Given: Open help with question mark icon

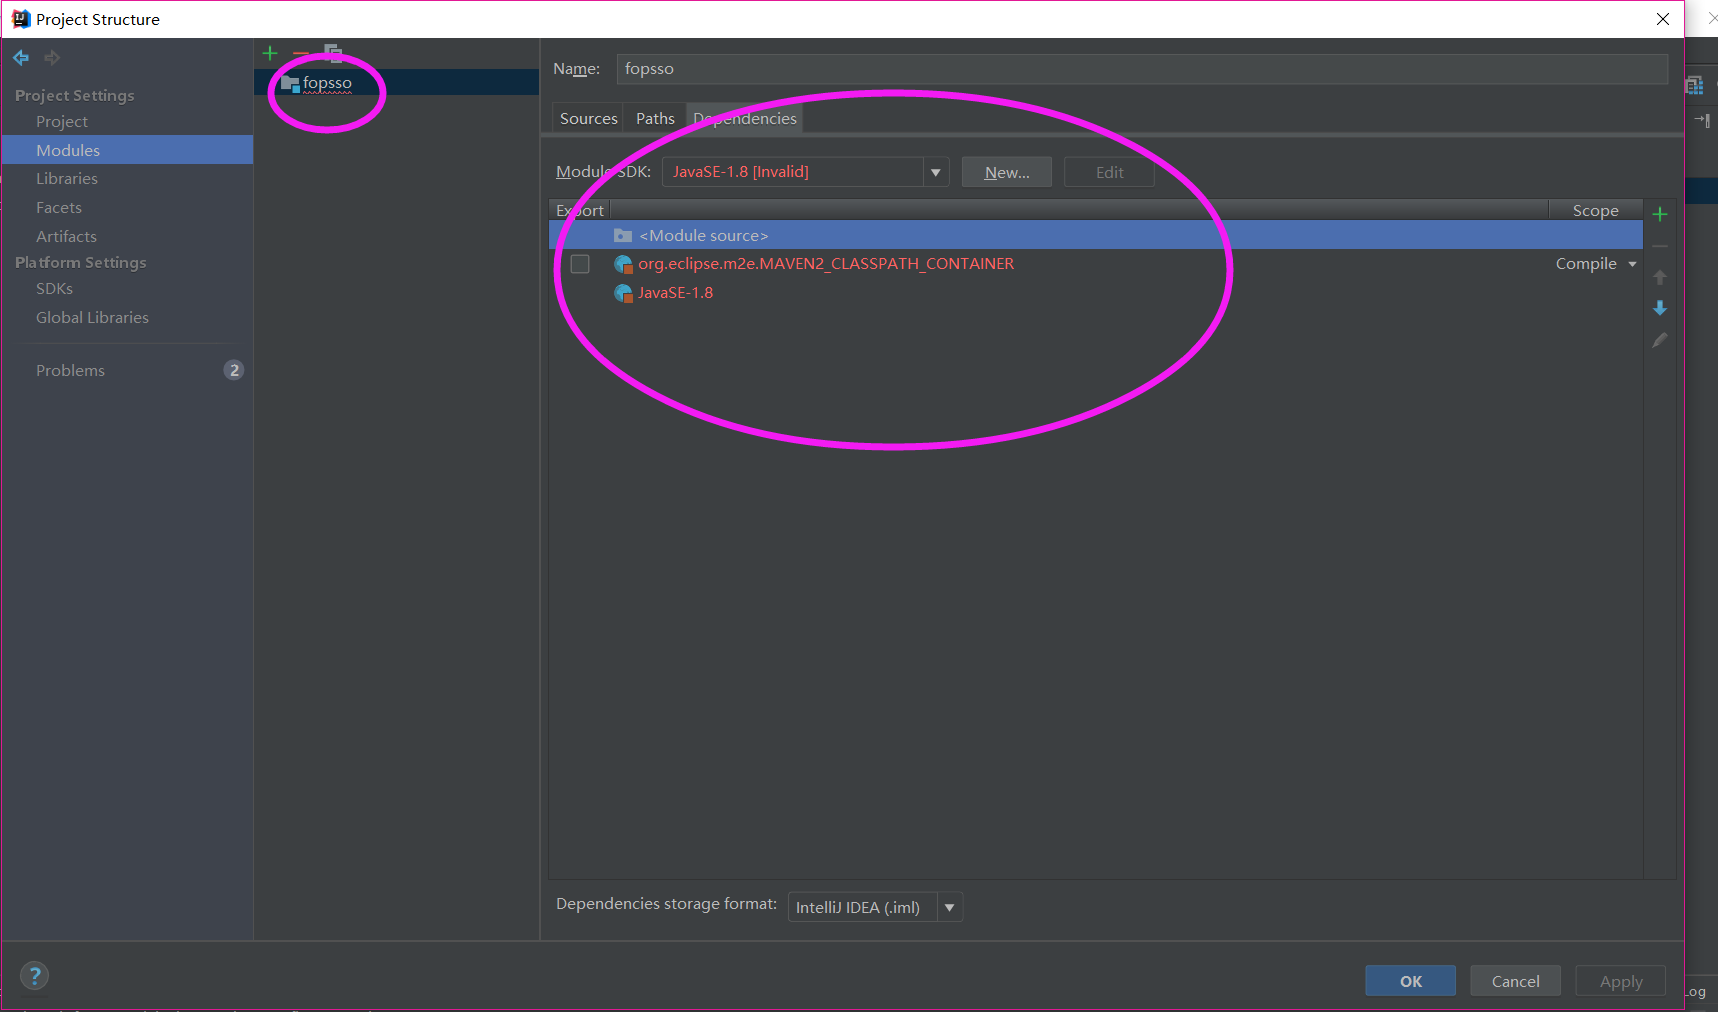Looking at the screenshot, I should (x=34, y=976).
